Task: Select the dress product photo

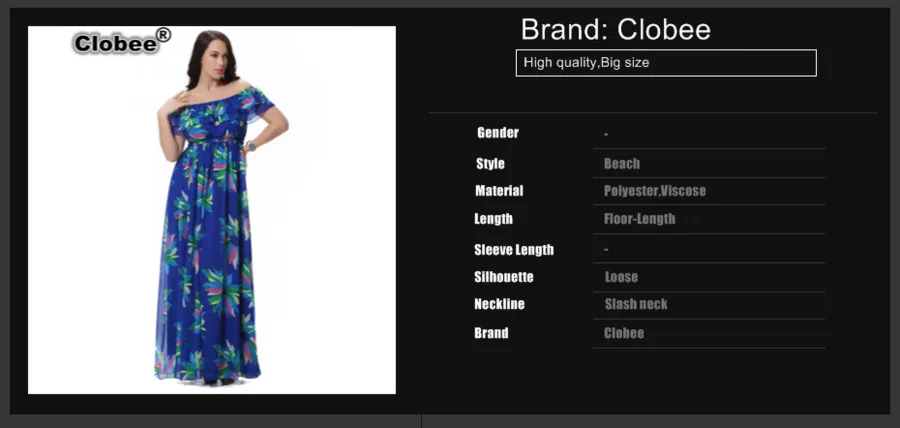Action: click(212, 210)
